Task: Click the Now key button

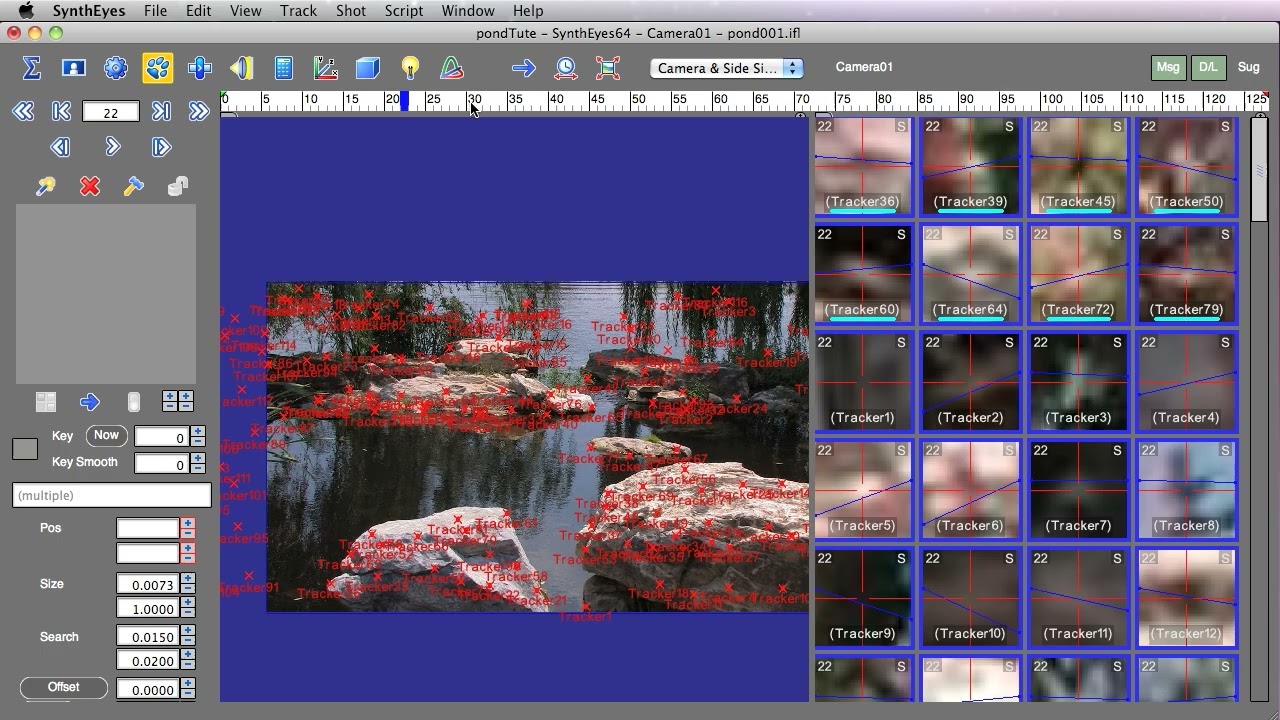Action: coord(106,435)
